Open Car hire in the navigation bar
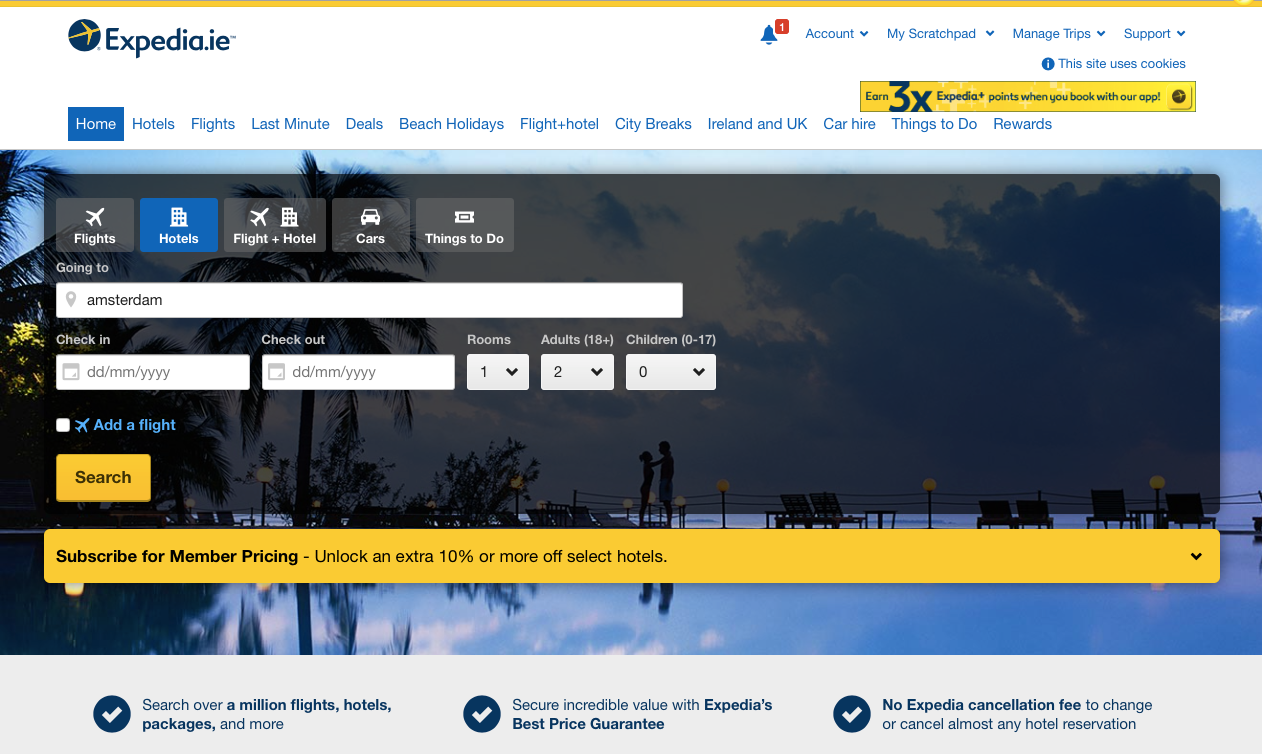 pos(849,124)
